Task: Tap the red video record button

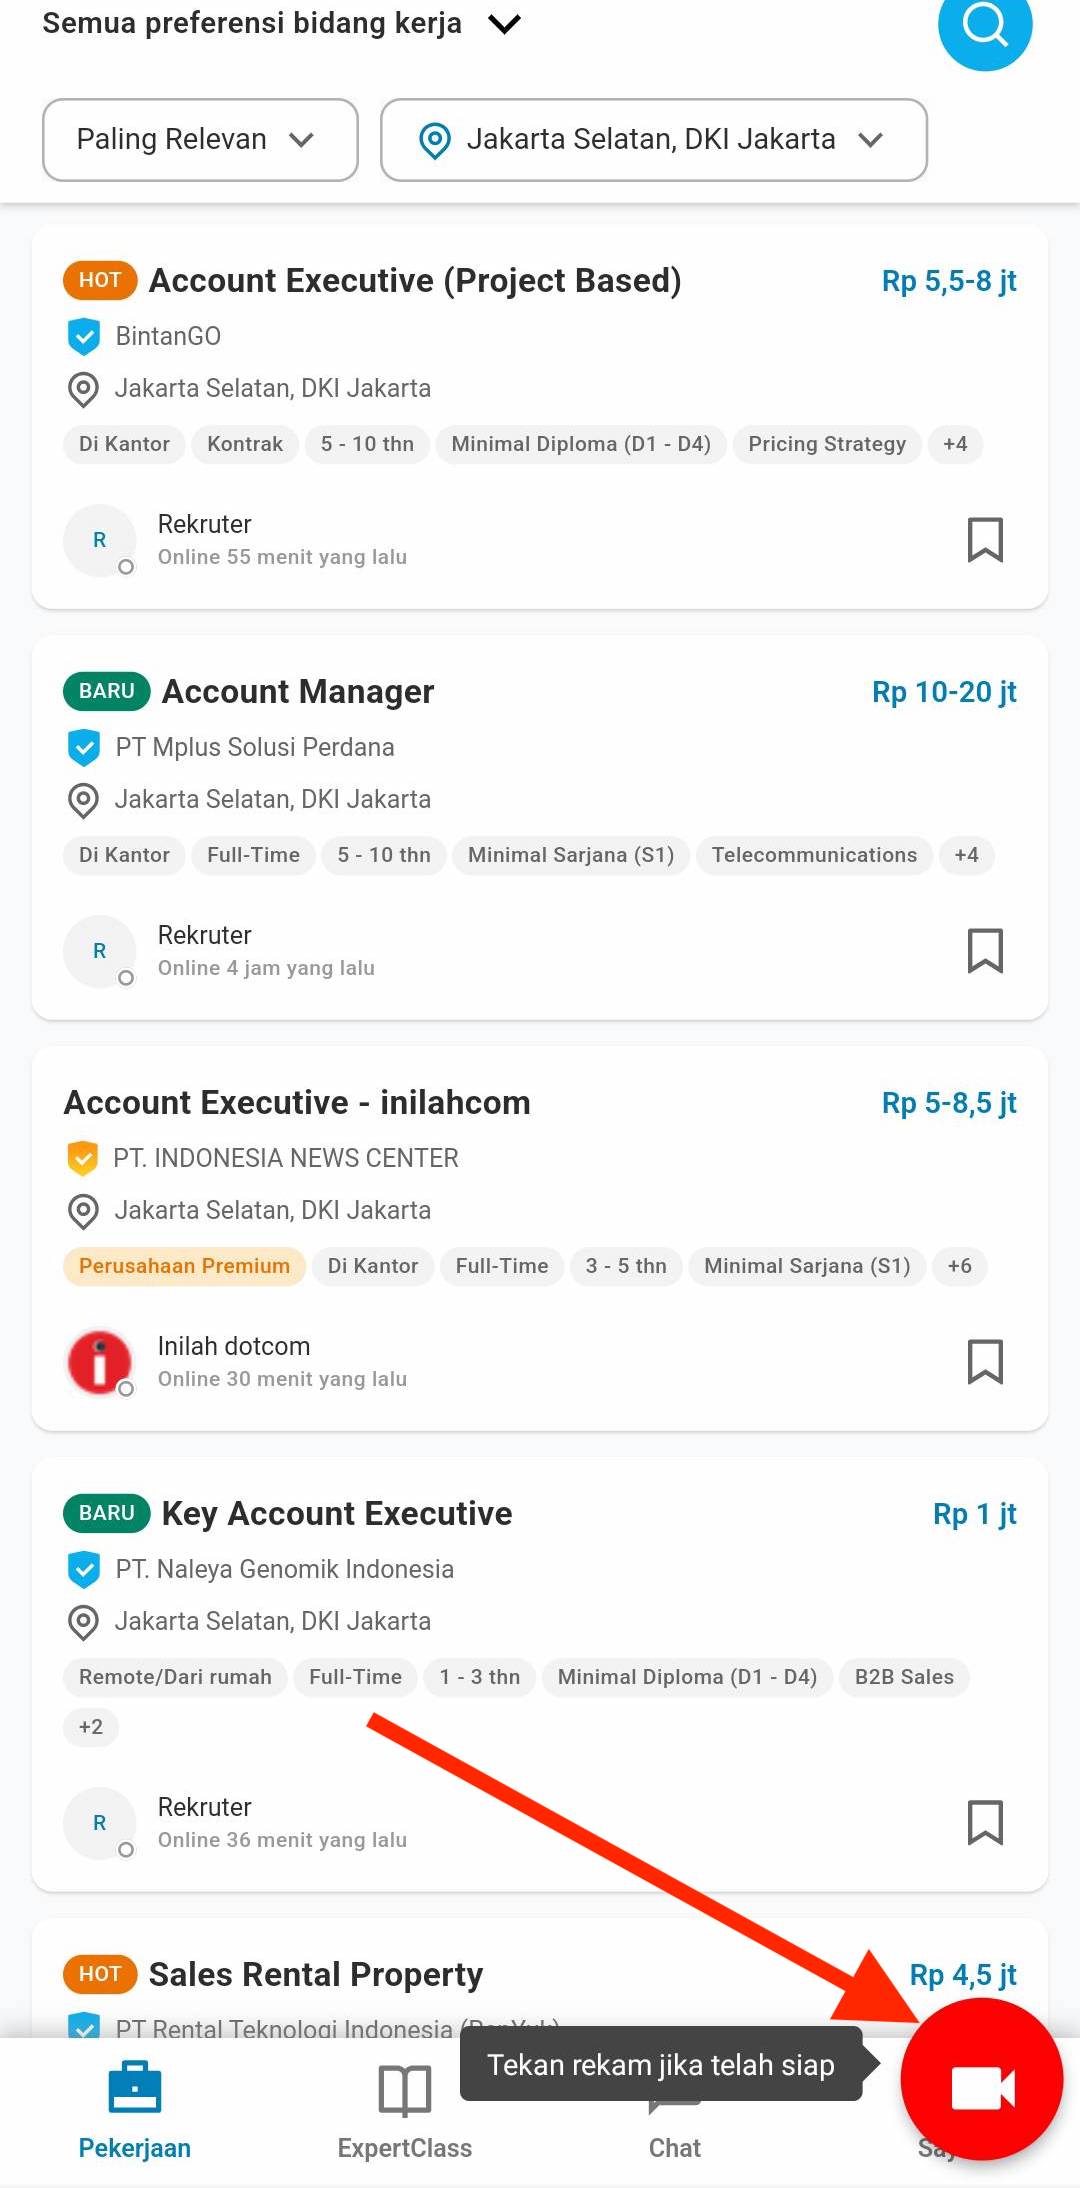Action: tap(982, 2080)
